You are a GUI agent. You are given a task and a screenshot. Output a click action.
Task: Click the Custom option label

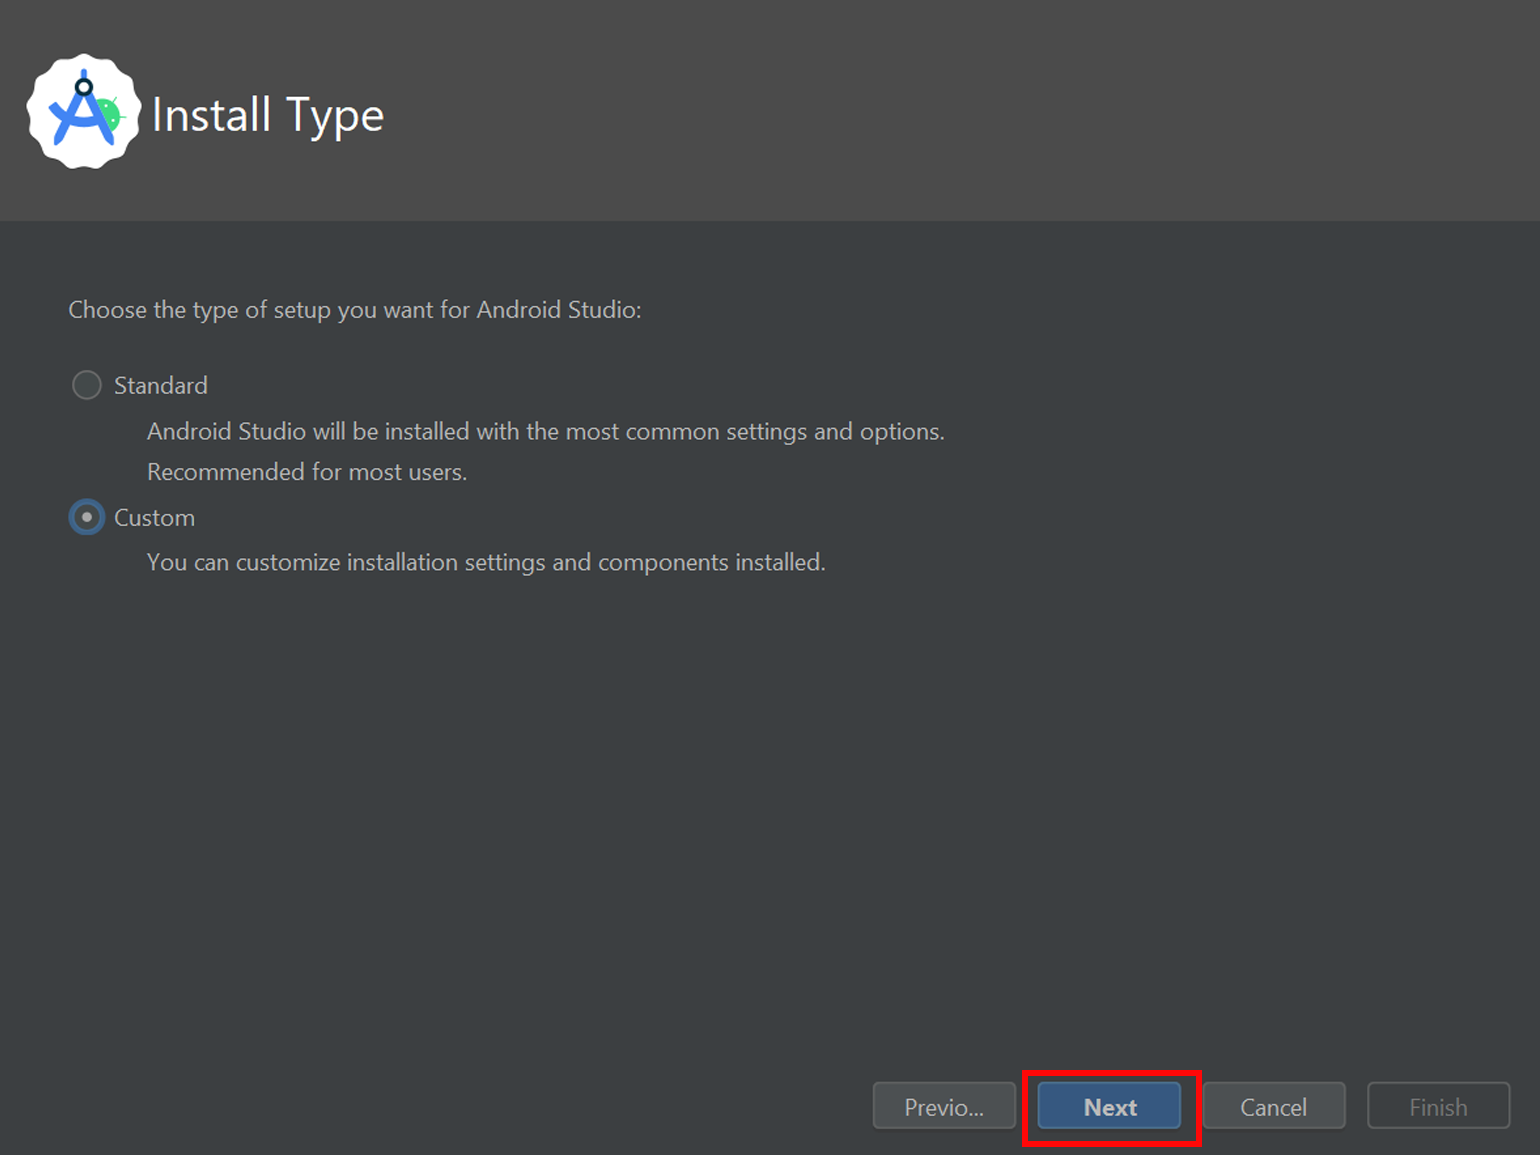point(154,518)
